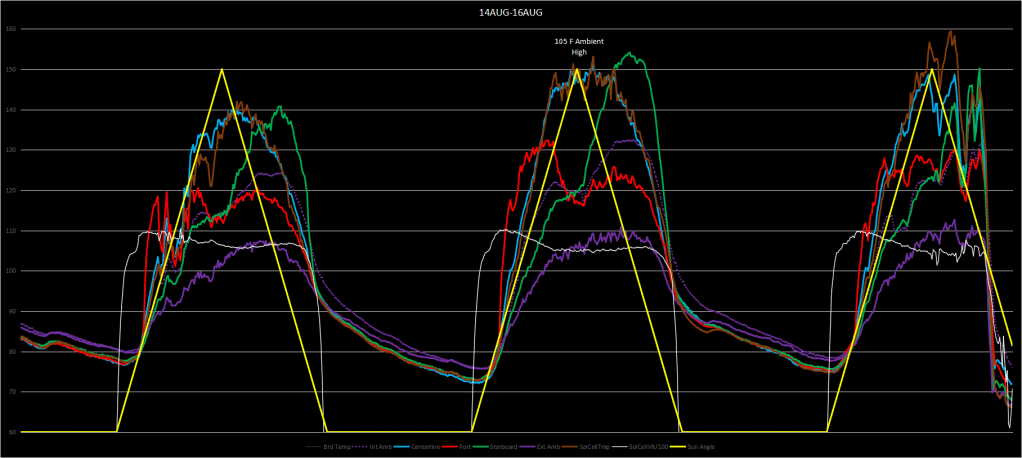Viewport: 1022px width, 458px height.
Task: Click the red Port legend line swatch
Action: point(449,447)
